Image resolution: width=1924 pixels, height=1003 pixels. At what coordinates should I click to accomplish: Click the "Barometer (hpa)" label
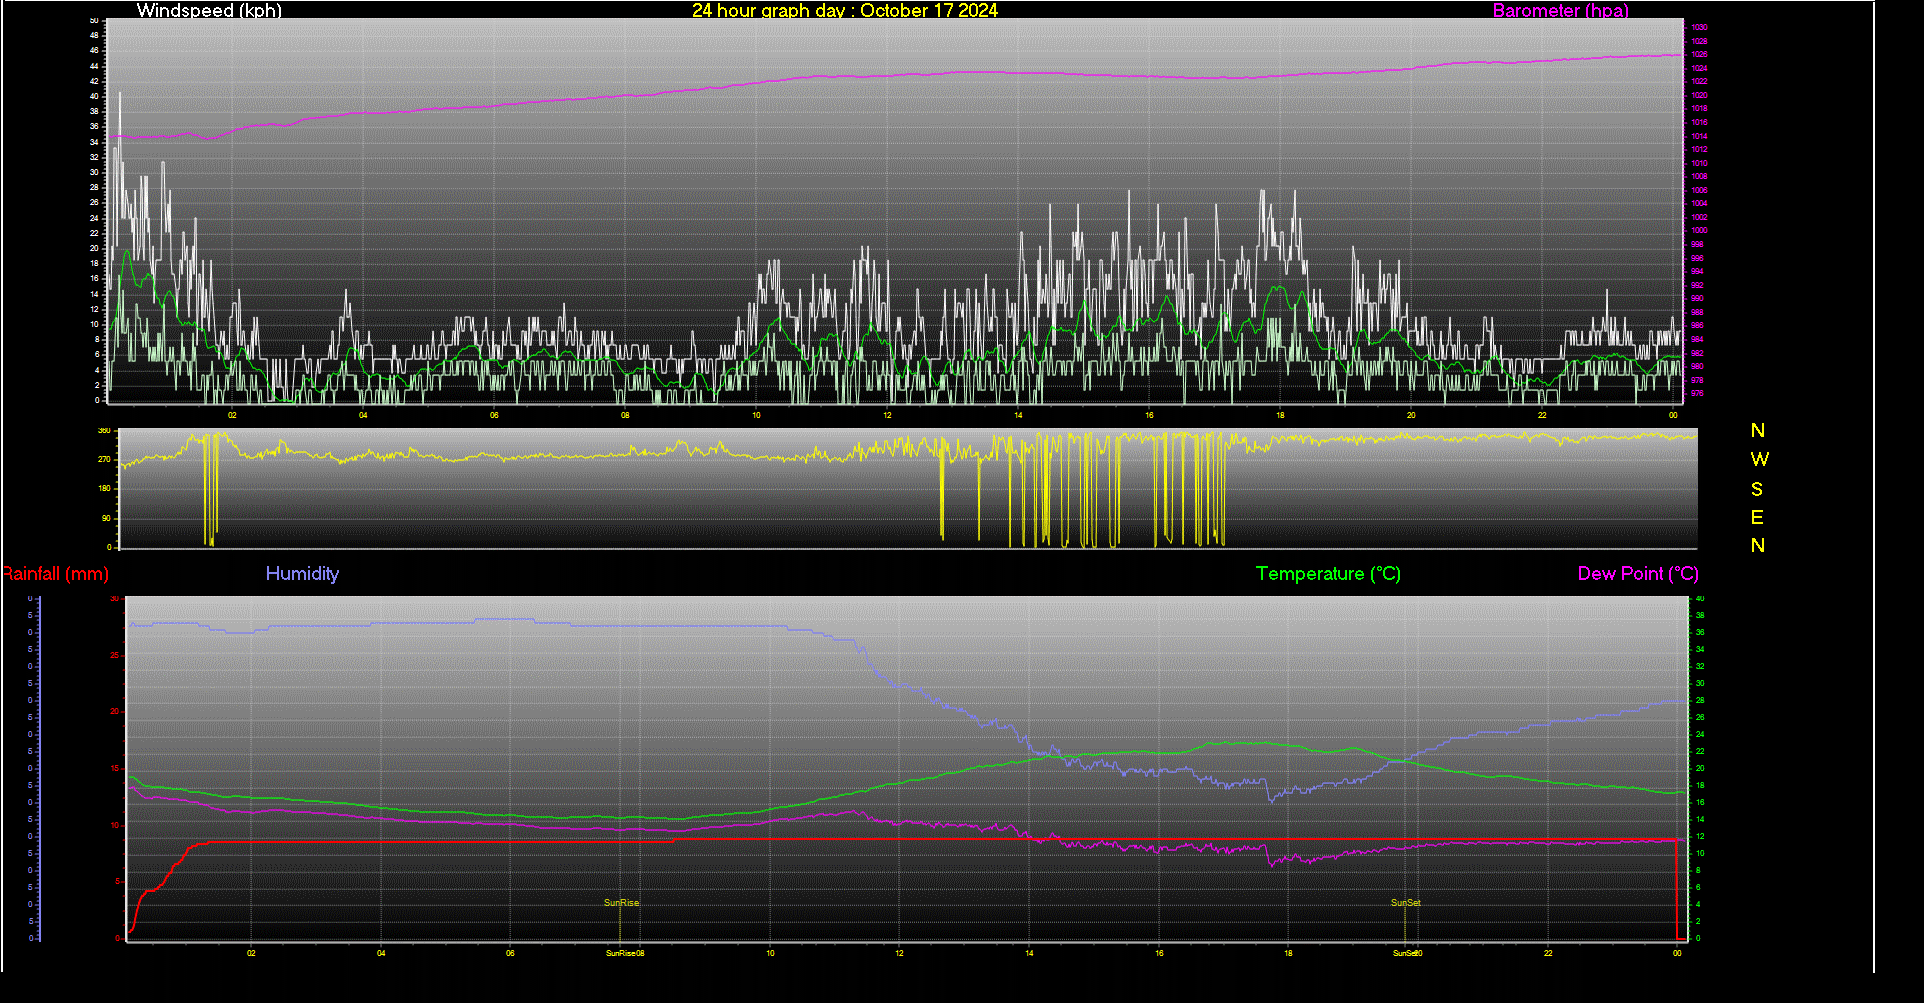(1560, 11)
